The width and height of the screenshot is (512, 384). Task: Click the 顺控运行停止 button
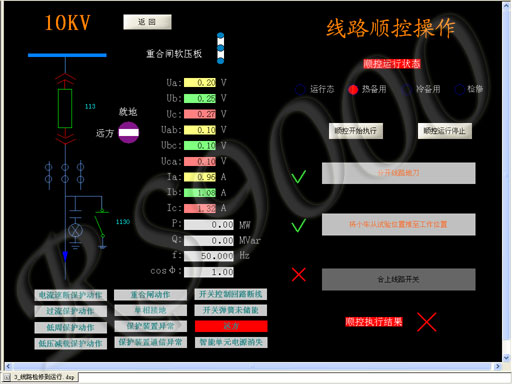(445, 131)
